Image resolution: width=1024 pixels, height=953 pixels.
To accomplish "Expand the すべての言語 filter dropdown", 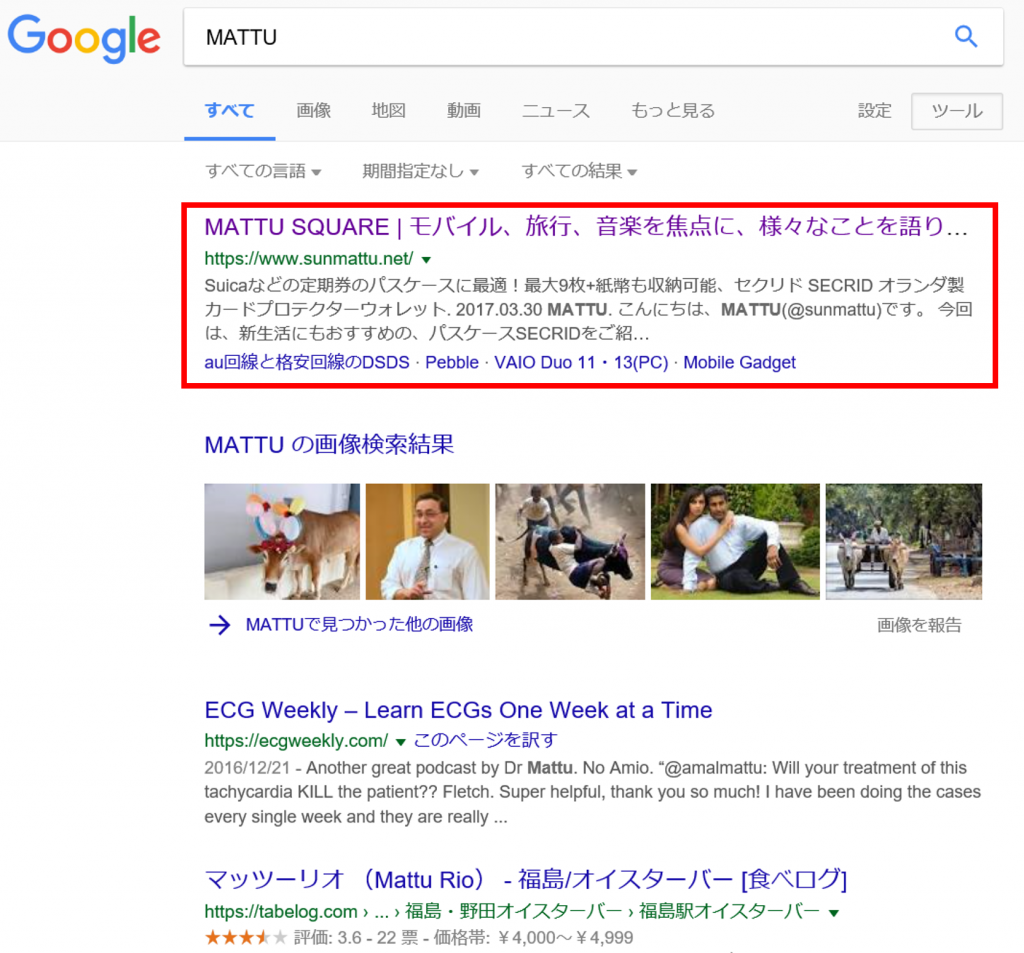I will (x=263, y=171).
